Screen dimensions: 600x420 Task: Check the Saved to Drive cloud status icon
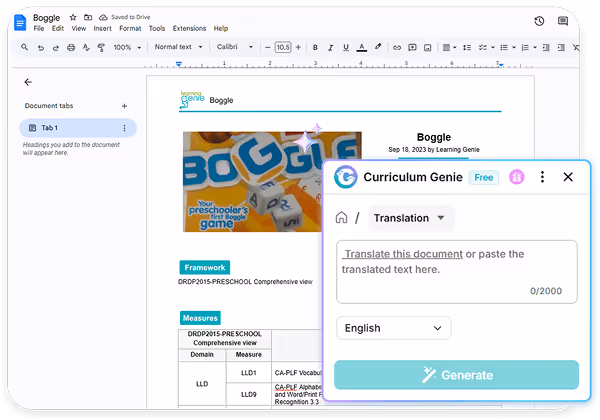(x=103, y=17)
